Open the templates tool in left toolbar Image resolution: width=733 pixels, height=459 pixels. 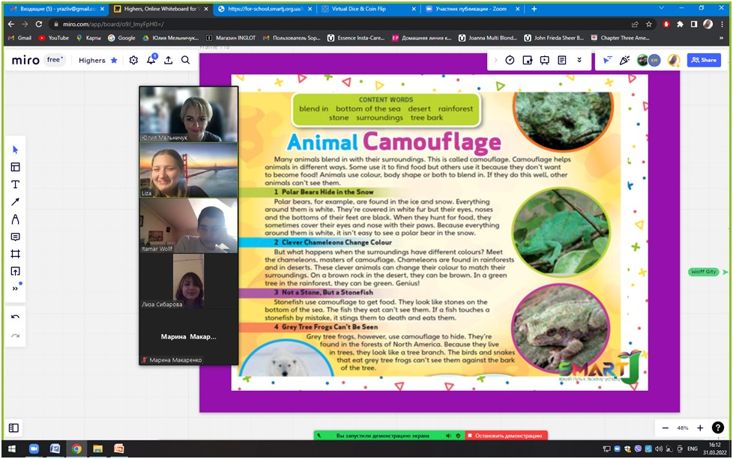(15, 167)
